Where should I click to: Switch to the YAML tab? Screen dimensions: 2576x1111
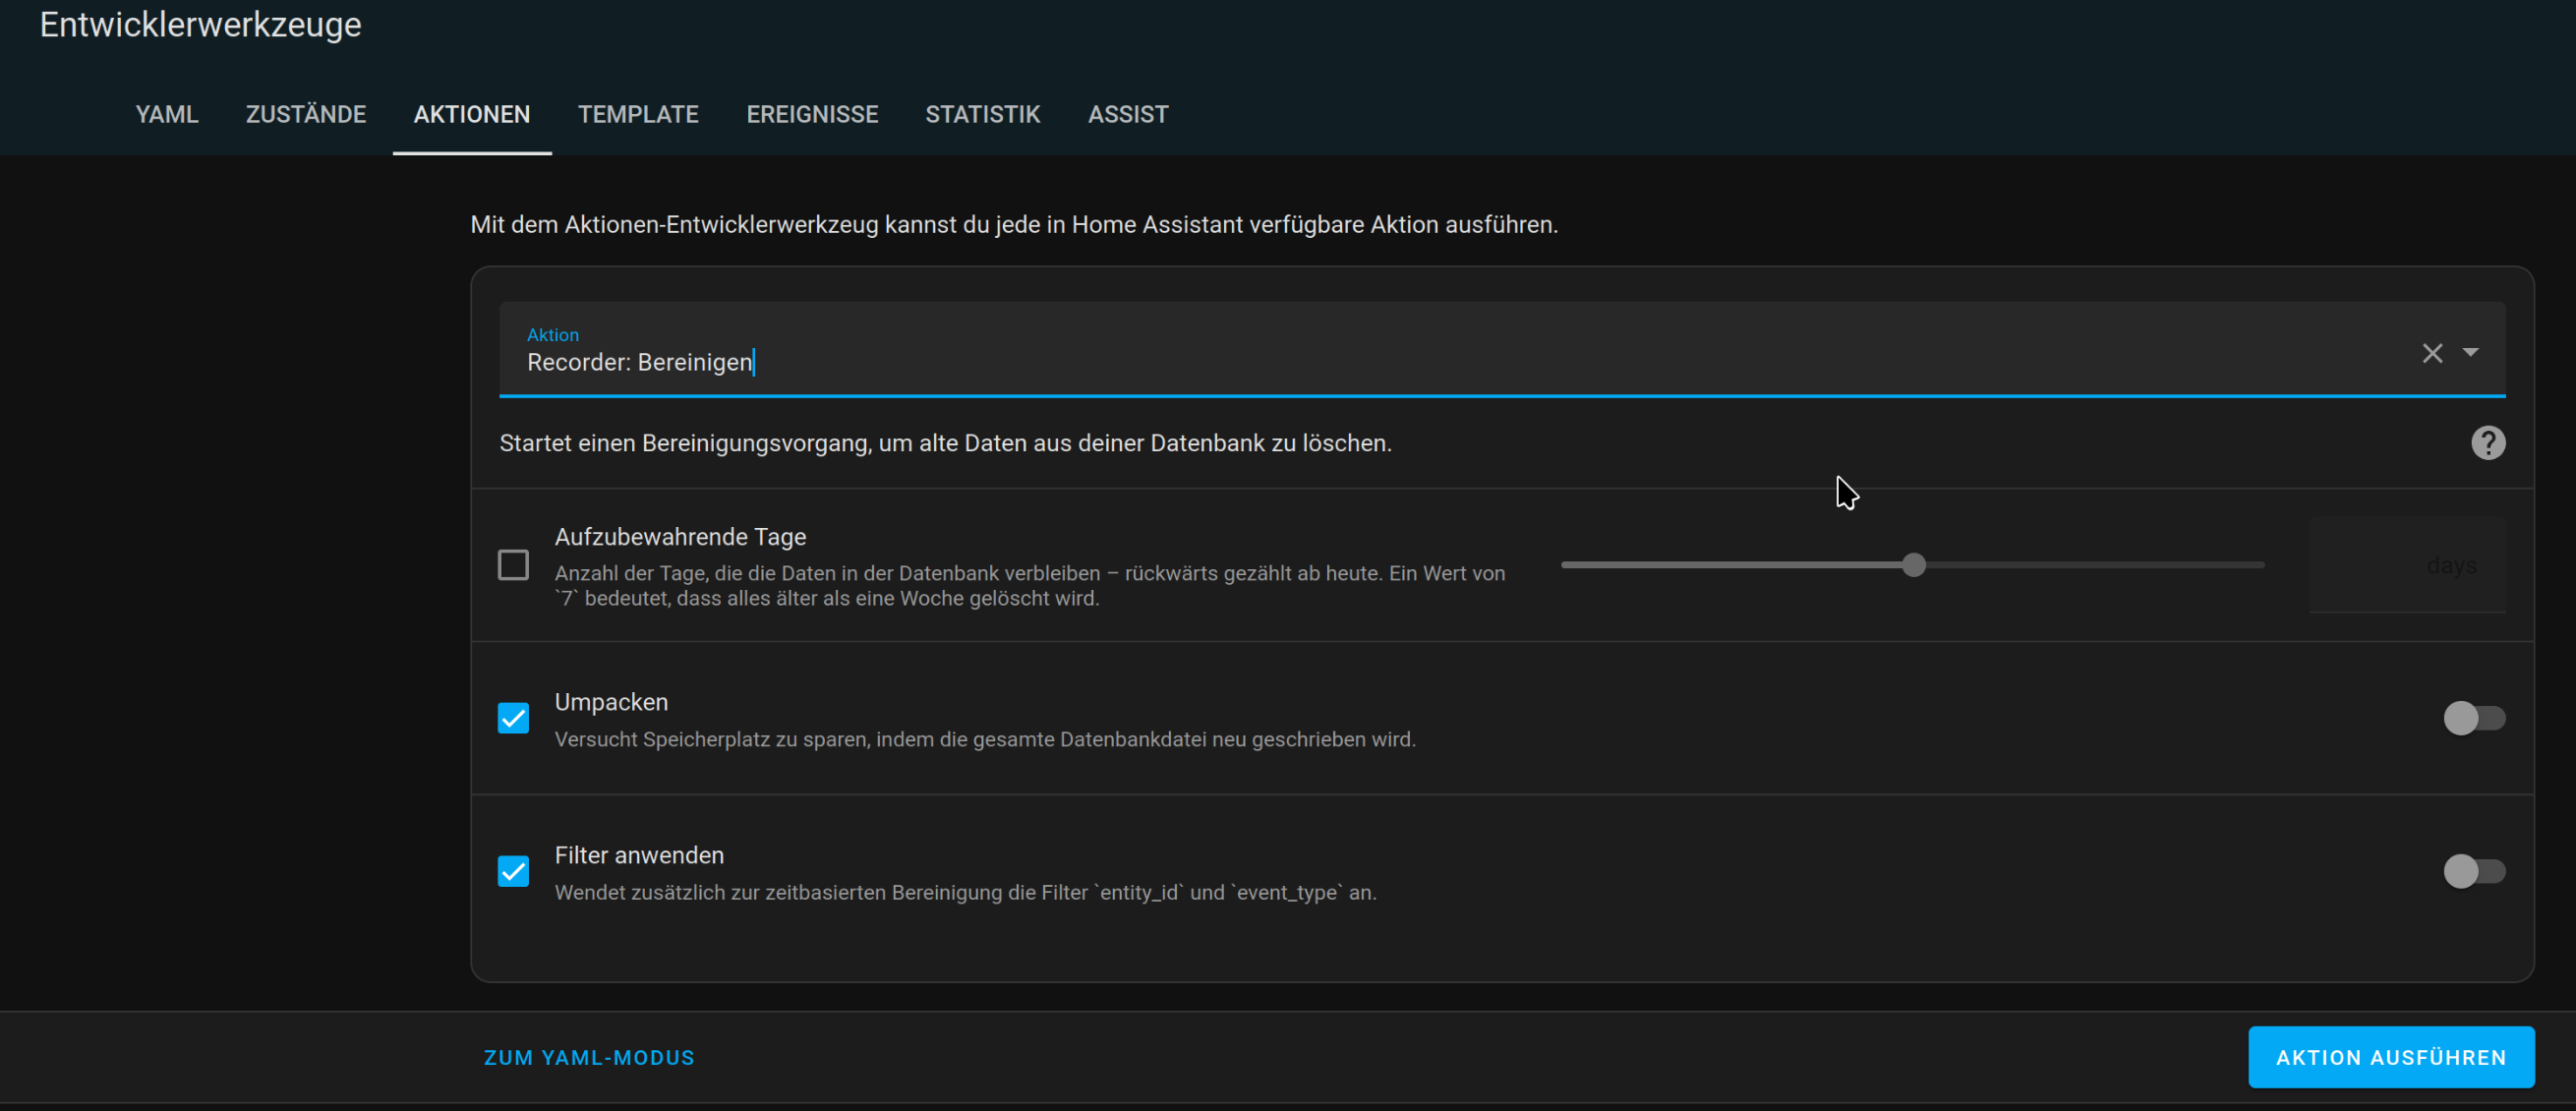(167, 115)
